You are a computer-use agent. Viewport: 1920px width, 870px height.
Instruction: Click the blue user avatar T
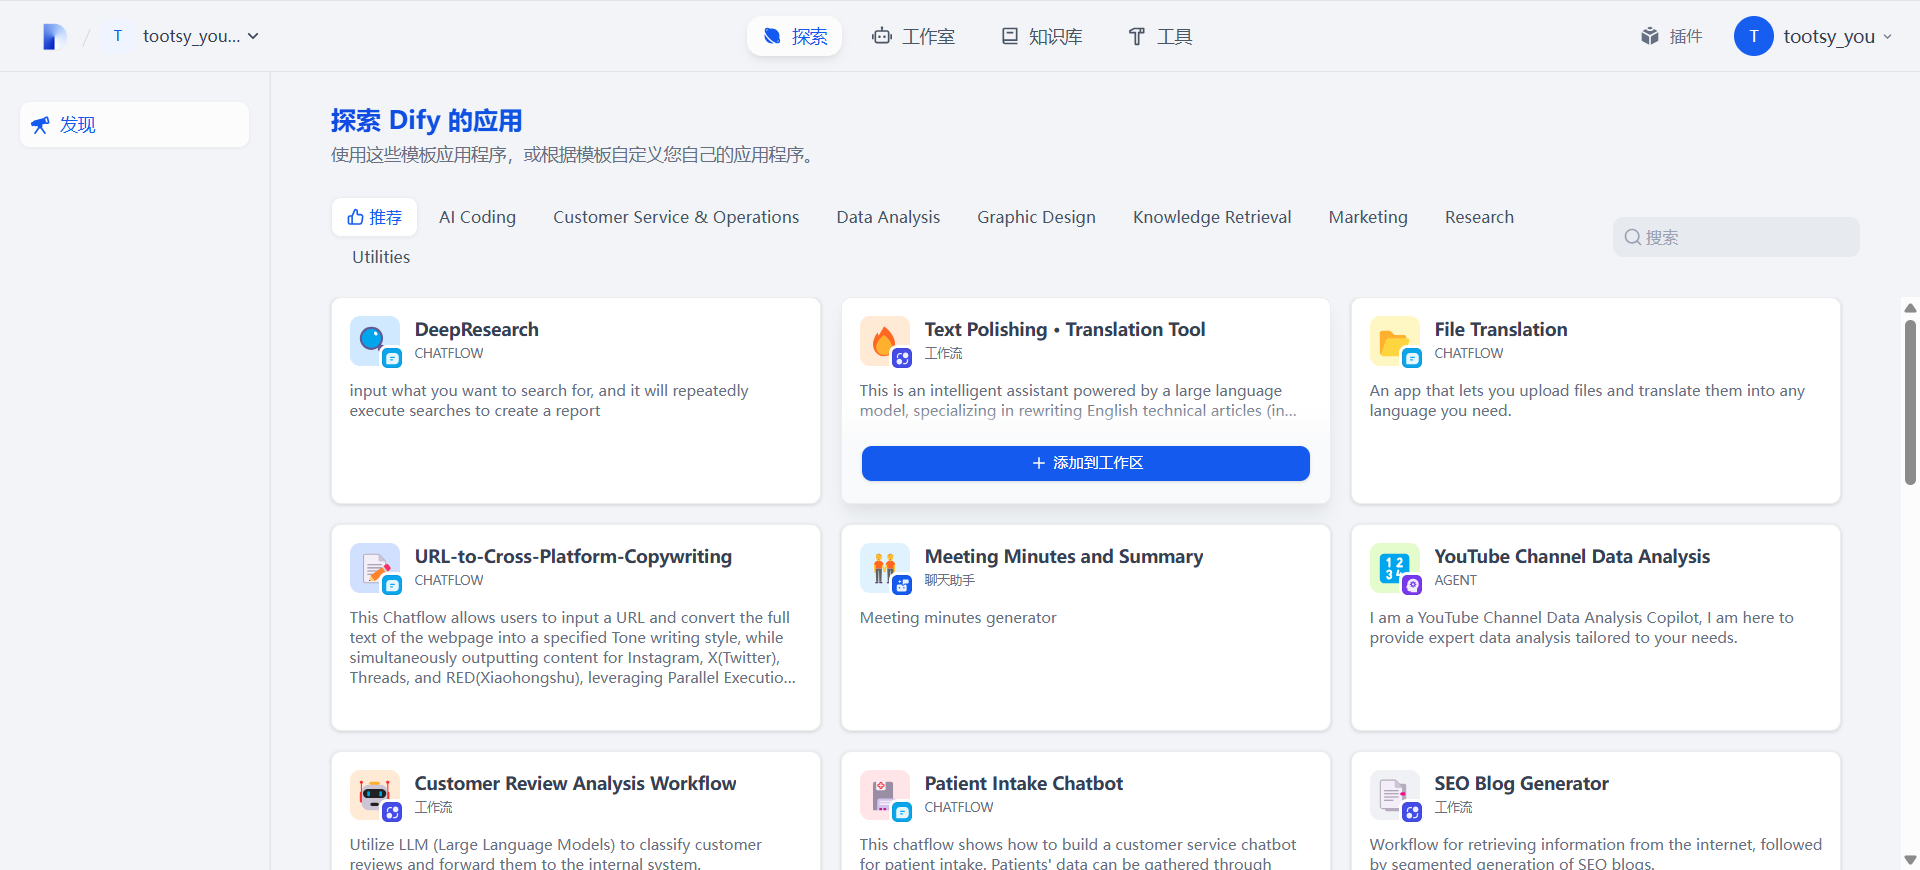pos(1753,36)
